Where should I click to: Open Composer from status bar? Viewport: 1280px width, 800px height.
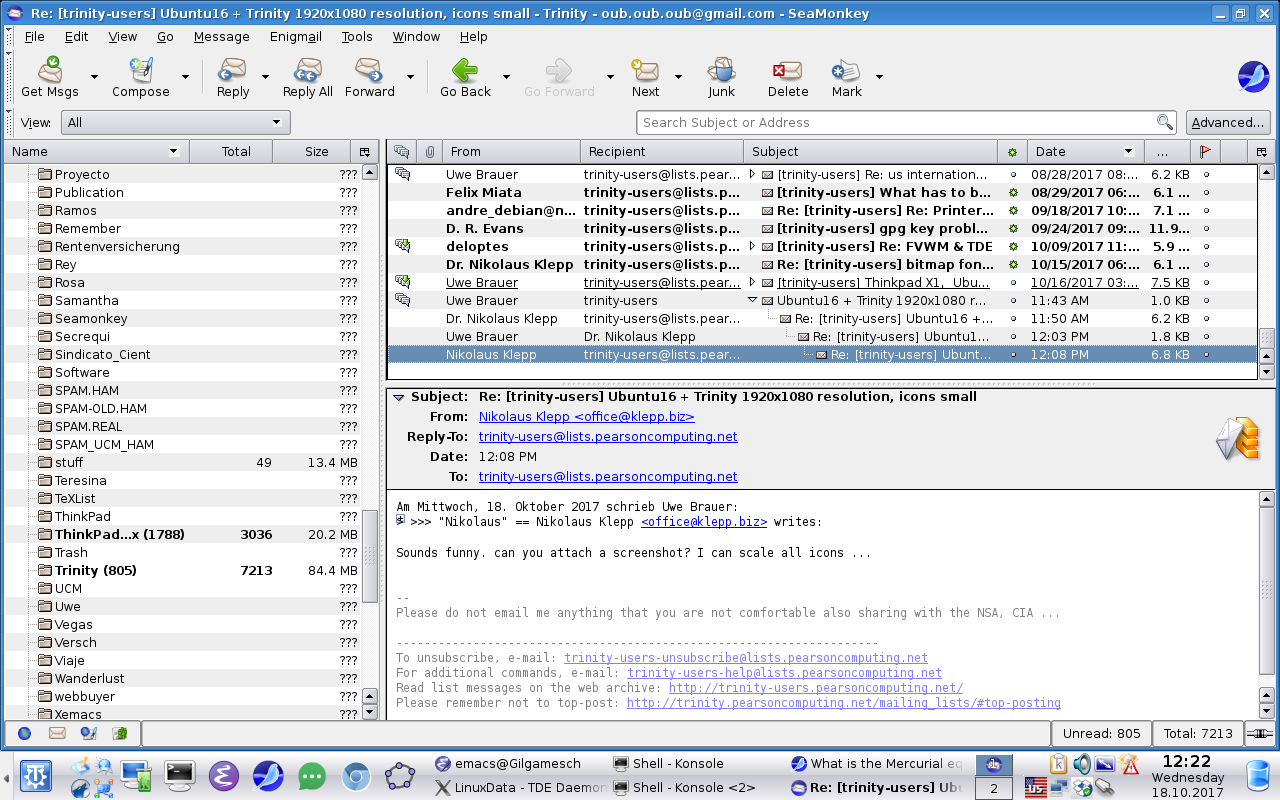(x=88, y=733)
